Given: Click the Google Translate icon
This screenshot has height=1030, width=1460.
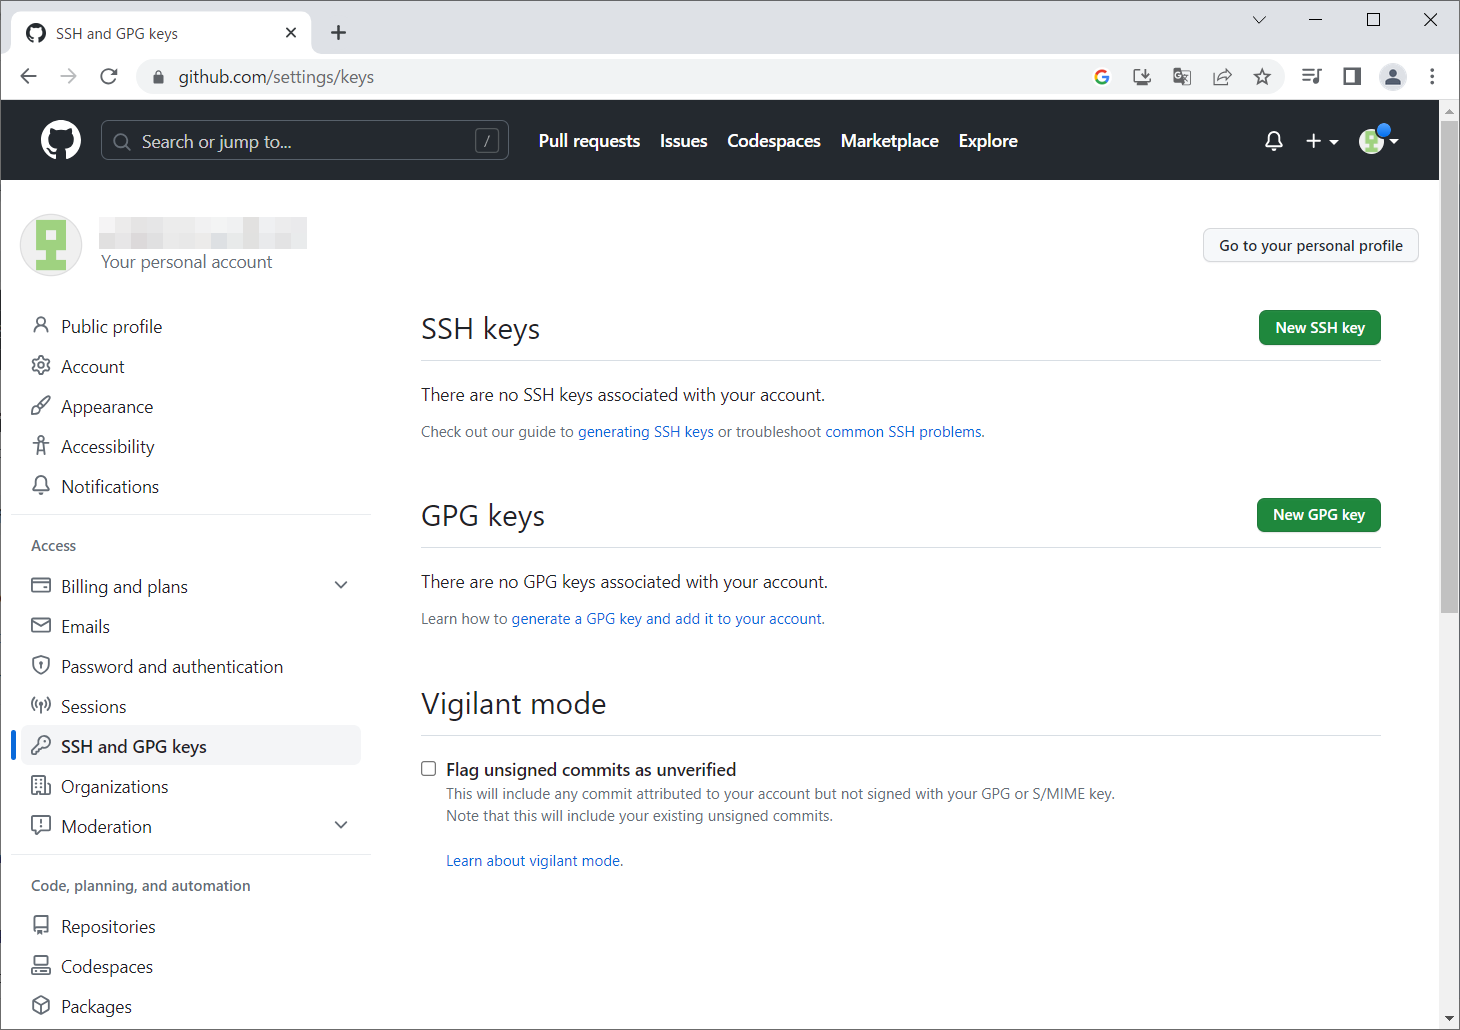Looking at the screenshot, I should pyautogui.click(x=1182, y=77).
